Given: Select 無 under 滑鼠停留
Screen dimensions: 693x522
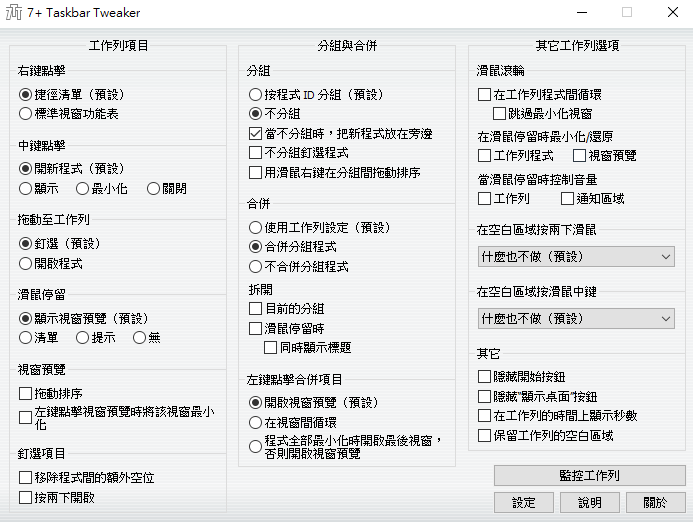Looking at the screenshot, I should pyautogui.click(x=146, y=338).
